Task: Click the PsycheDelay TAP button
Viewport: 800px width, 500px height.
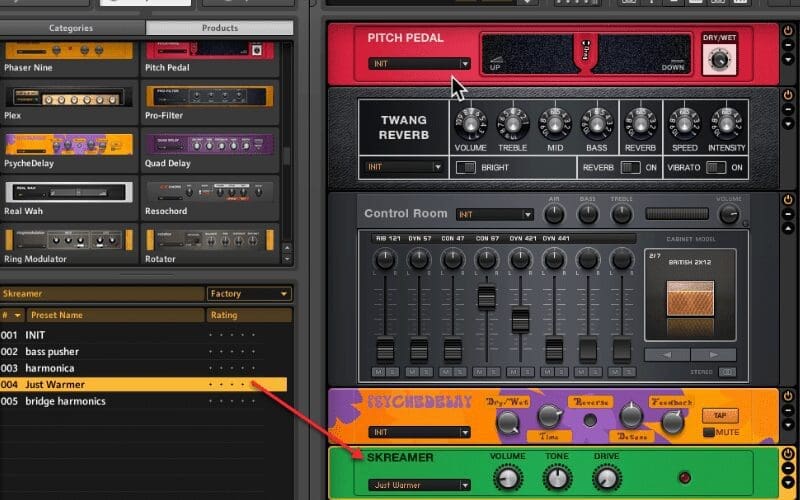Action: pyautogui.click(x=720, y=415)
